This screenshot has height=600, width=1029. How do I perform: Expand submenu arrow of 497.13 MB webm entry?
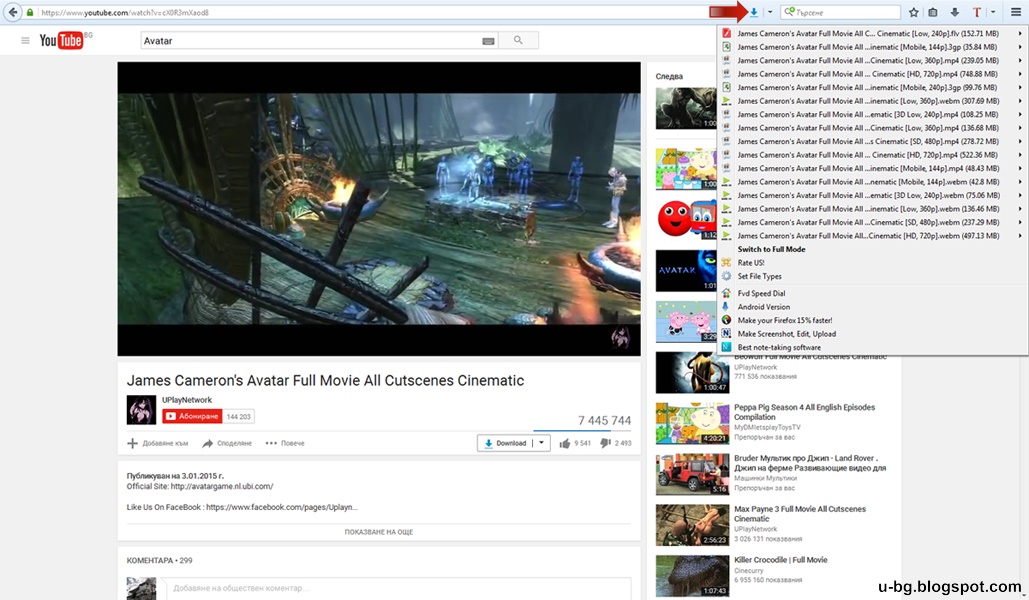point(1020,236)
